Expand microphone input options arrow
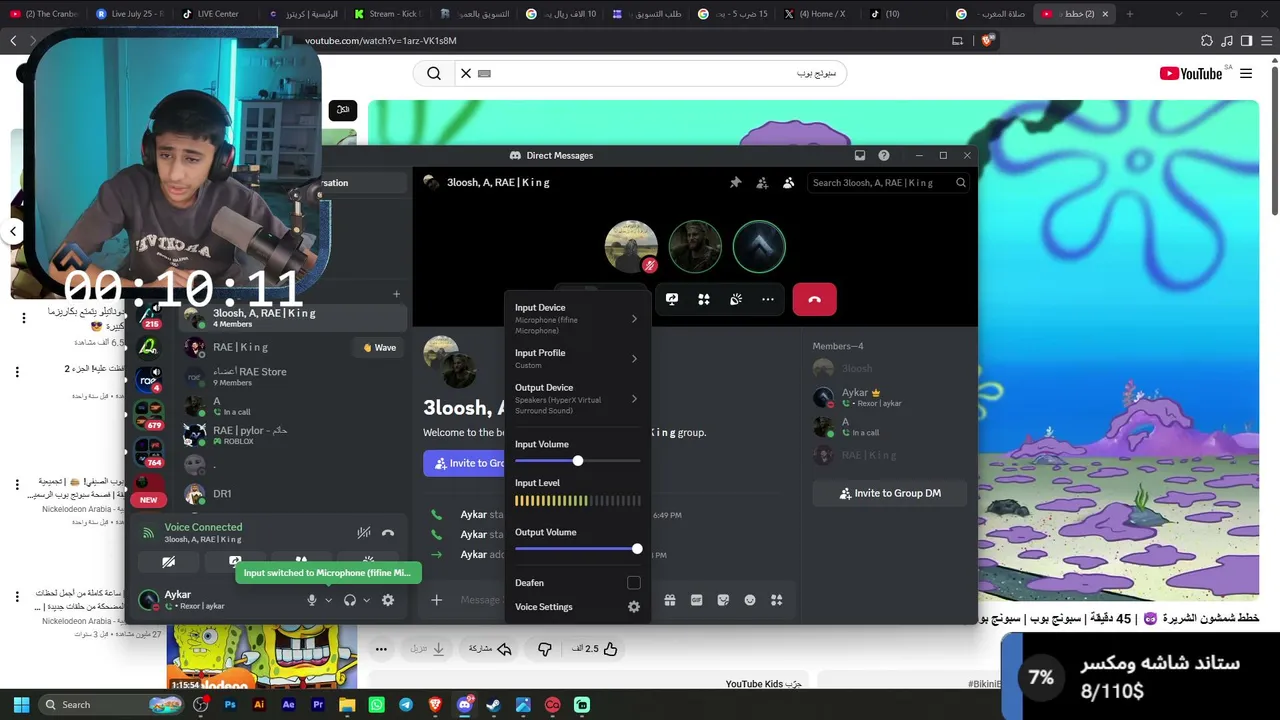The width and height of the screenshot is (1280, 720). pos(328,600)
